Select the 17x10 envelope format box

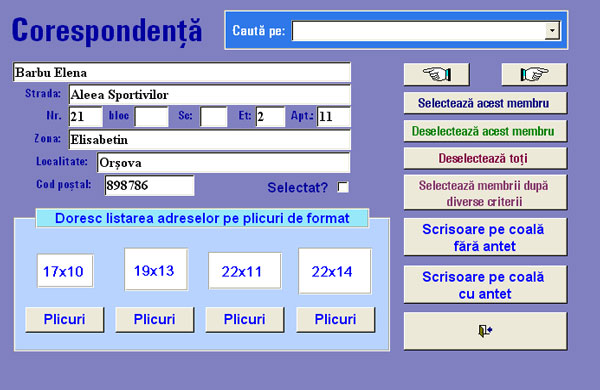[65, 271]
